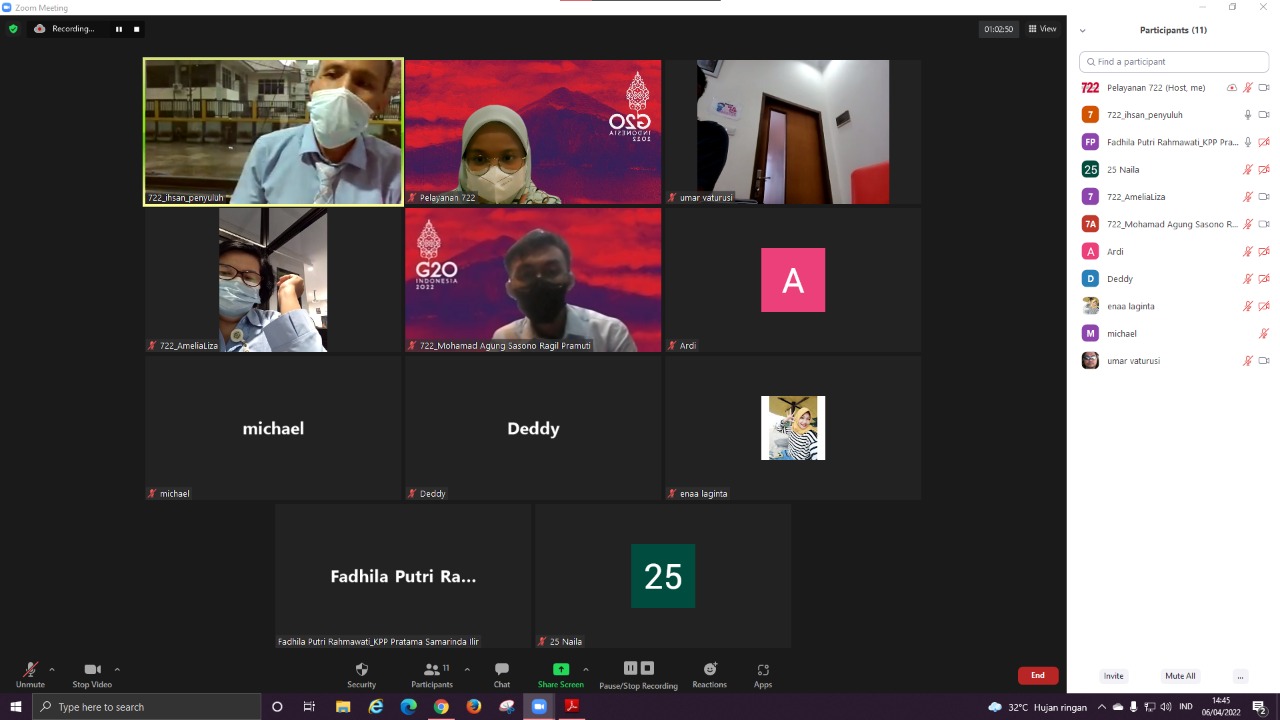Viewport: 1280px width, 720px height.
Task: Select 722_ihsan_penyuluh in participants list
Action: 1144,115
